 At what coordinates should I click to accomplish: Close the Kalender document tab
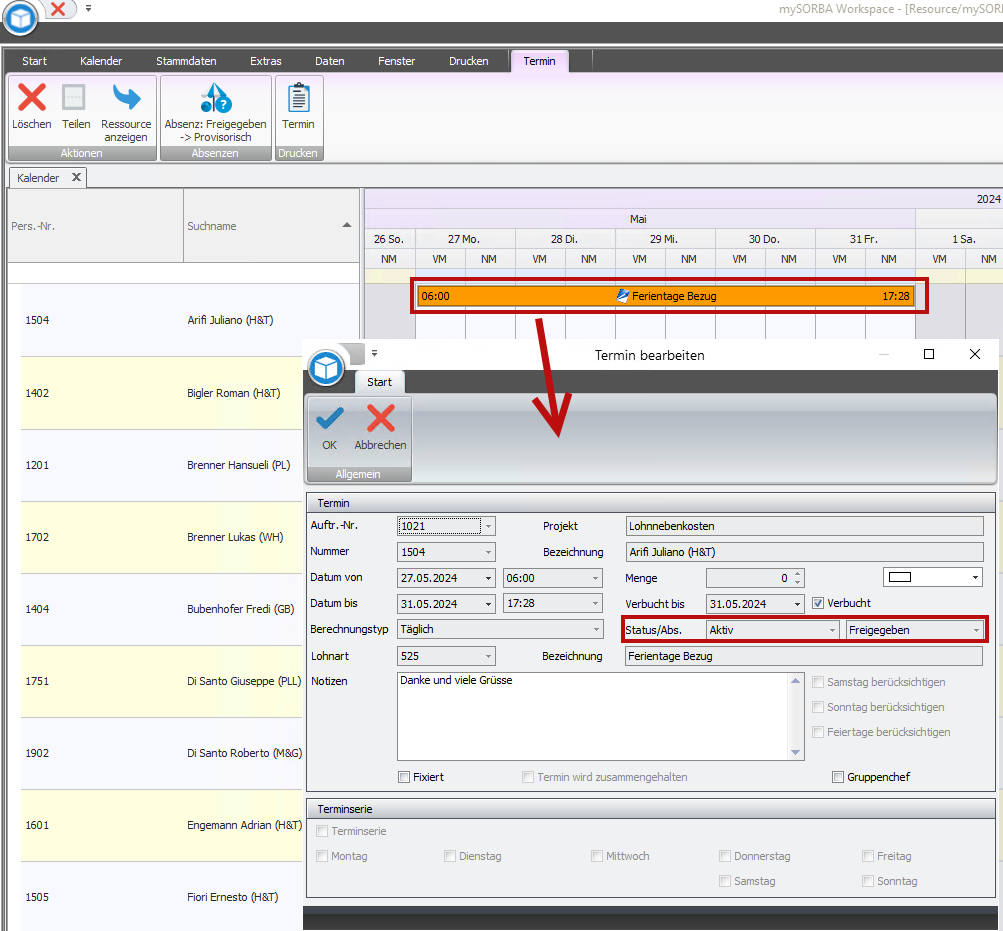pos(76,177)
